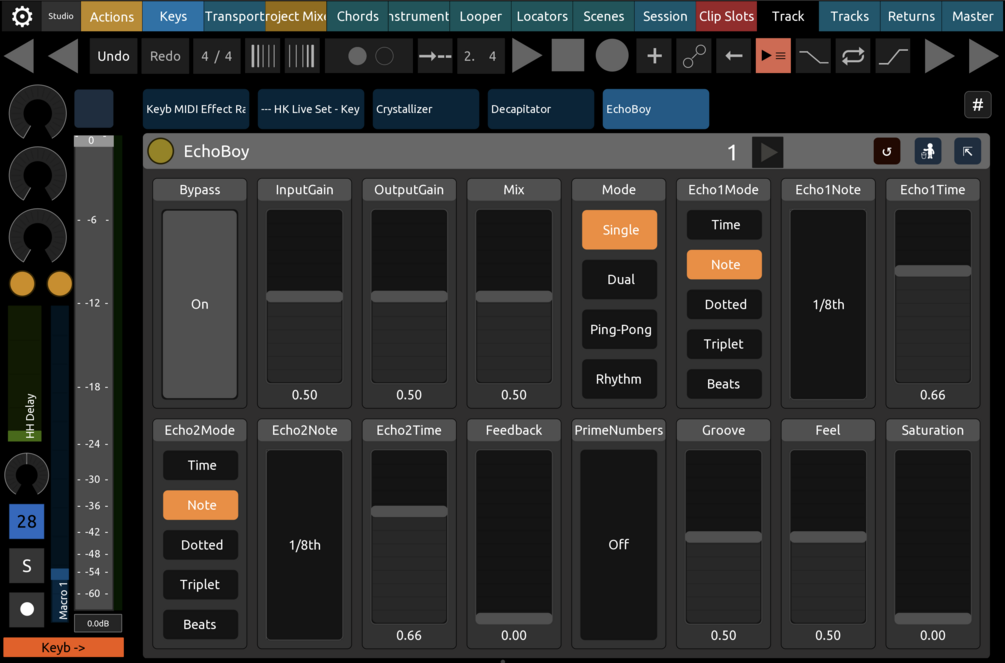Click the plus icon in the toolbar
The image size is (1005, 663).
654,56
